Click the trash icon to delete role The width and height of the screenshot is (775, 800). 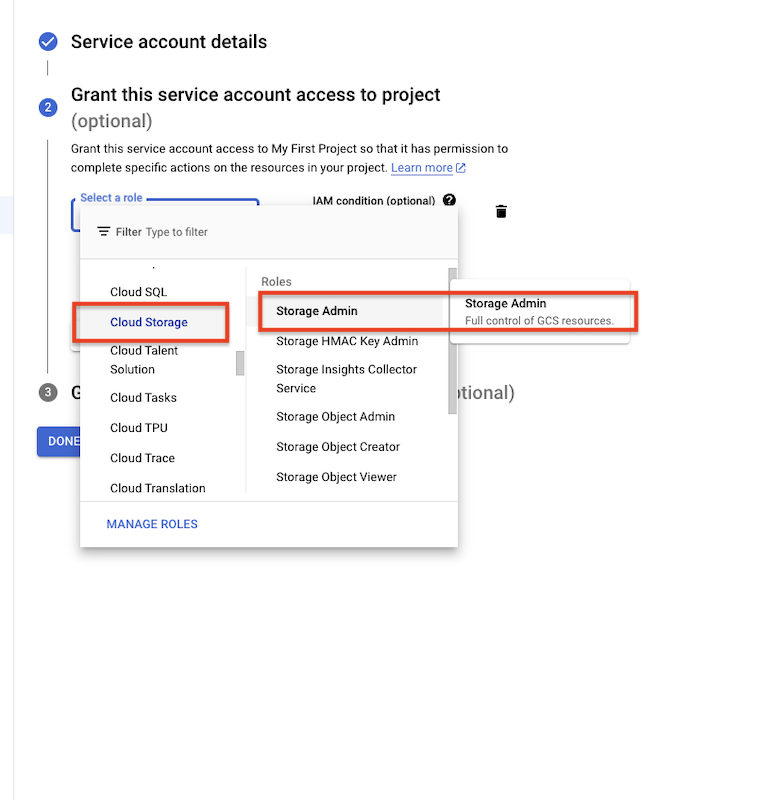(501, 211)
